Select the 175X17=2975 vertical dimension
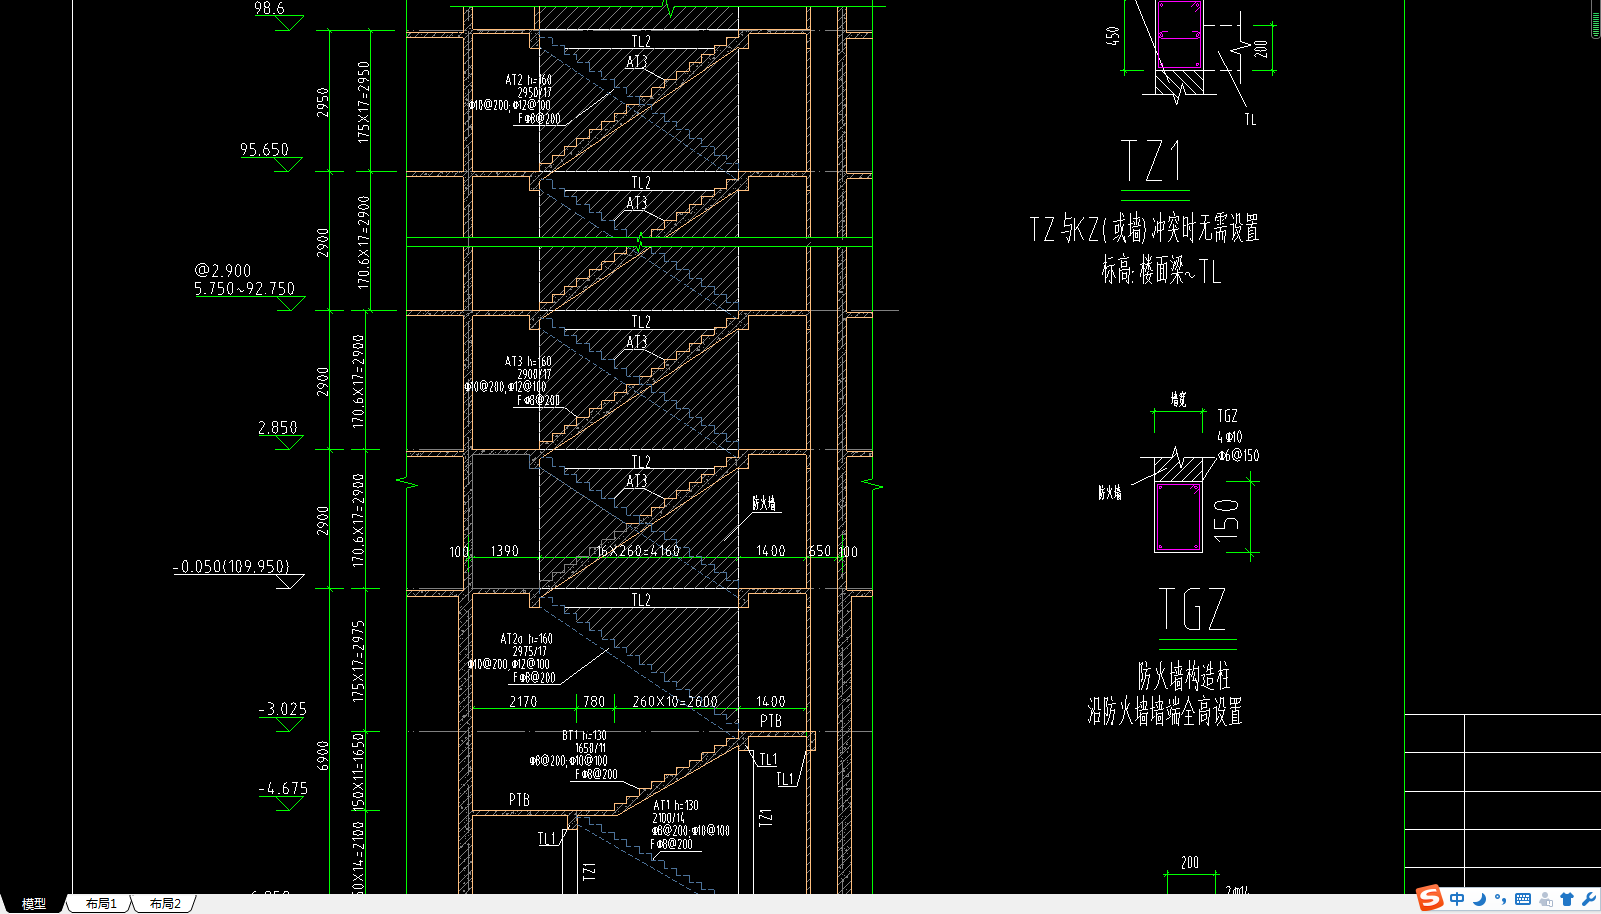1601x914 pixels. [359, 662]
